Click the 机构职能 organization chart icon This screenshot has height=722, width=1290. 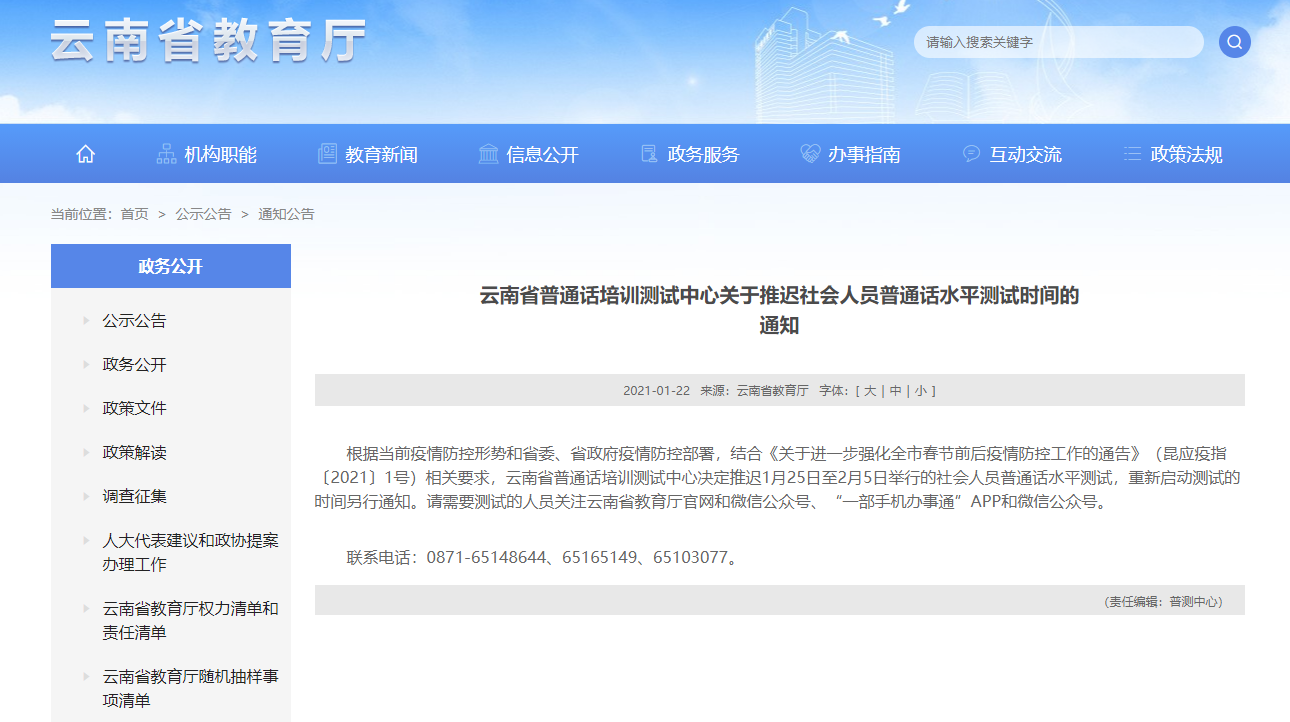click(166, 154)
